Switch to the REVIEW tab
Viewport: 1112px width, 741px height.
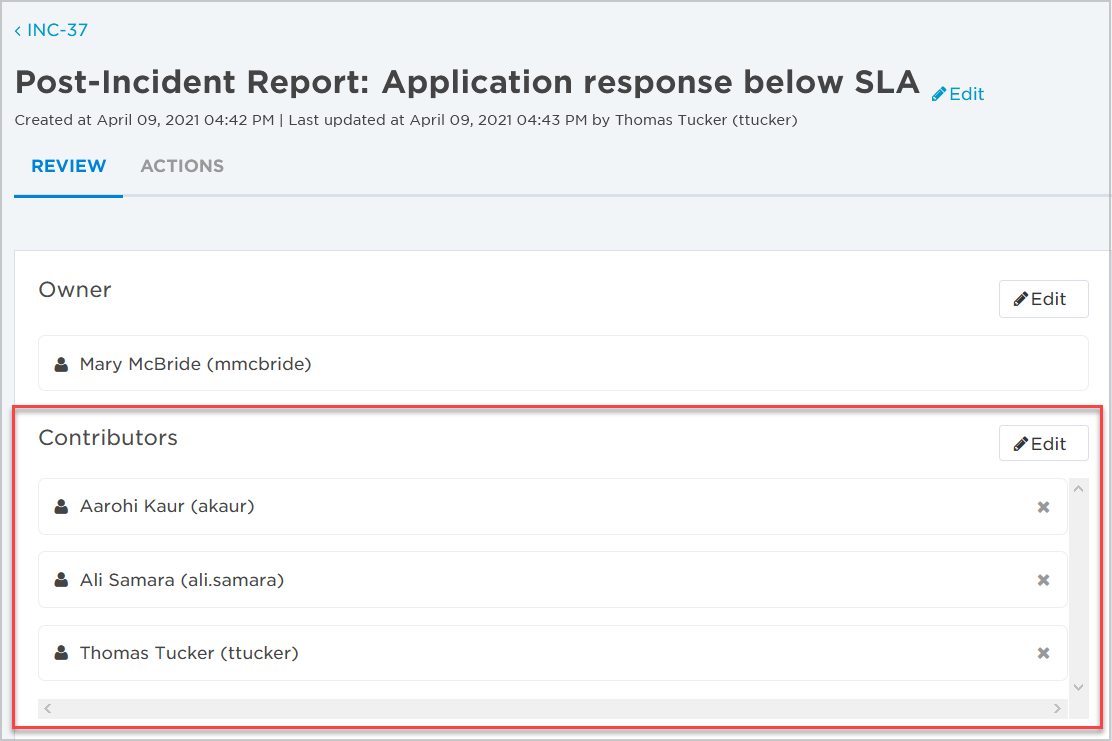69,166
